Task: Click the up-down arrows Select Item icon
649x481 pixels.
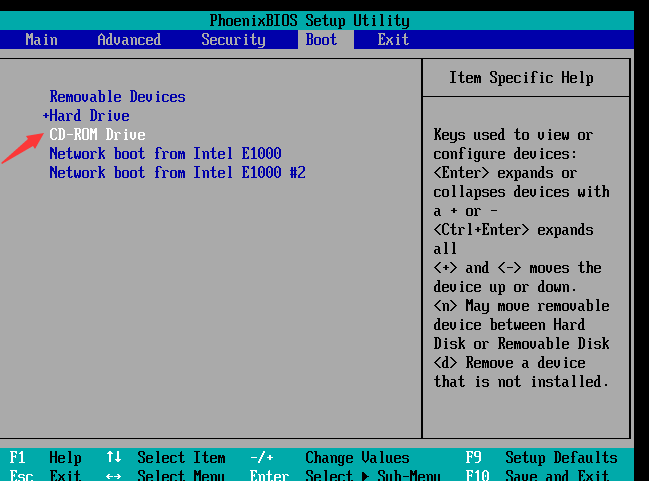Action: 113,457
